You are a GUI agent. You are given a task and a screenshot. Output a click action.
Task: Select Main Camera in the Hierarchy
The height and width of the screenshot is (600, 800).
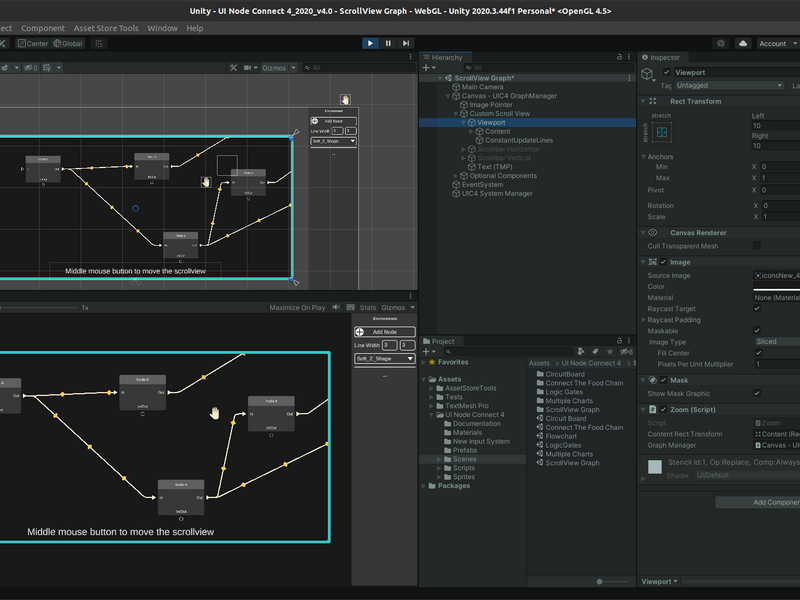(482, 87)
